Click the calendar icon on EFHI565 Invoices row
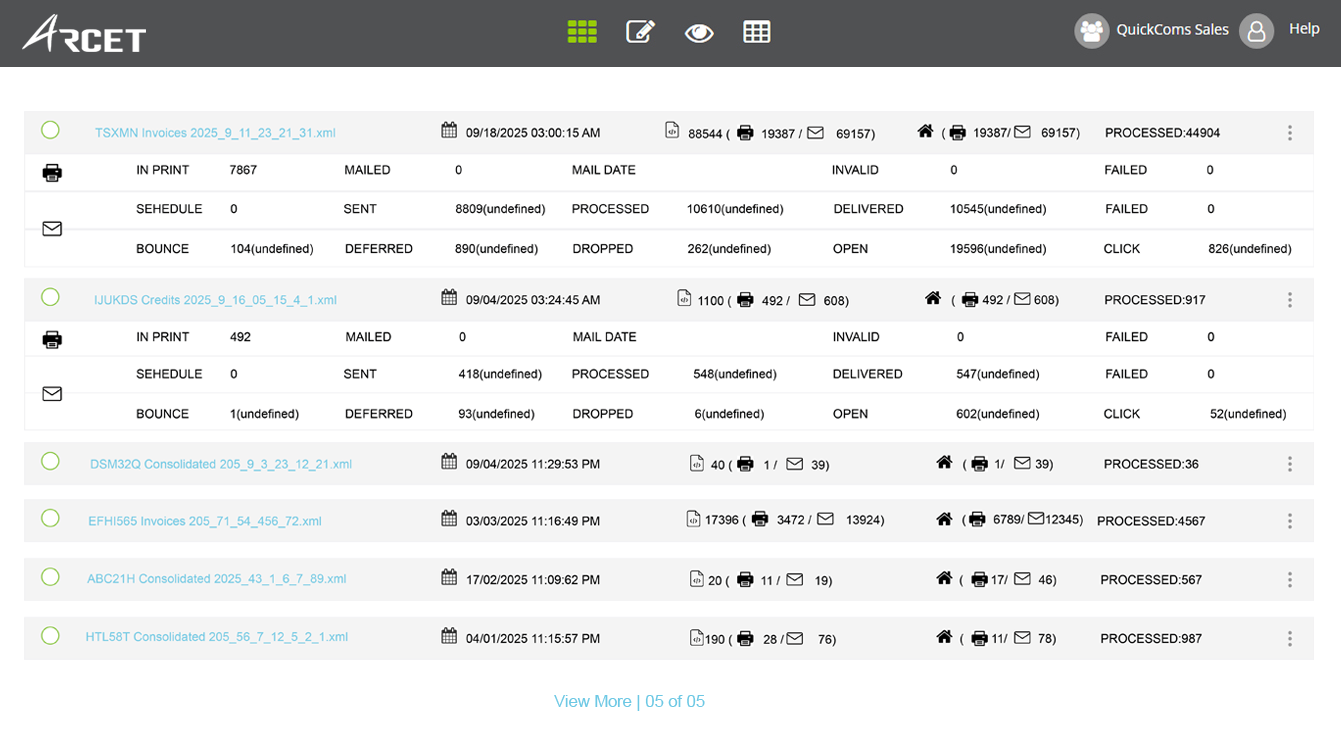The image size is (1341, 748). tap(448, 520)
